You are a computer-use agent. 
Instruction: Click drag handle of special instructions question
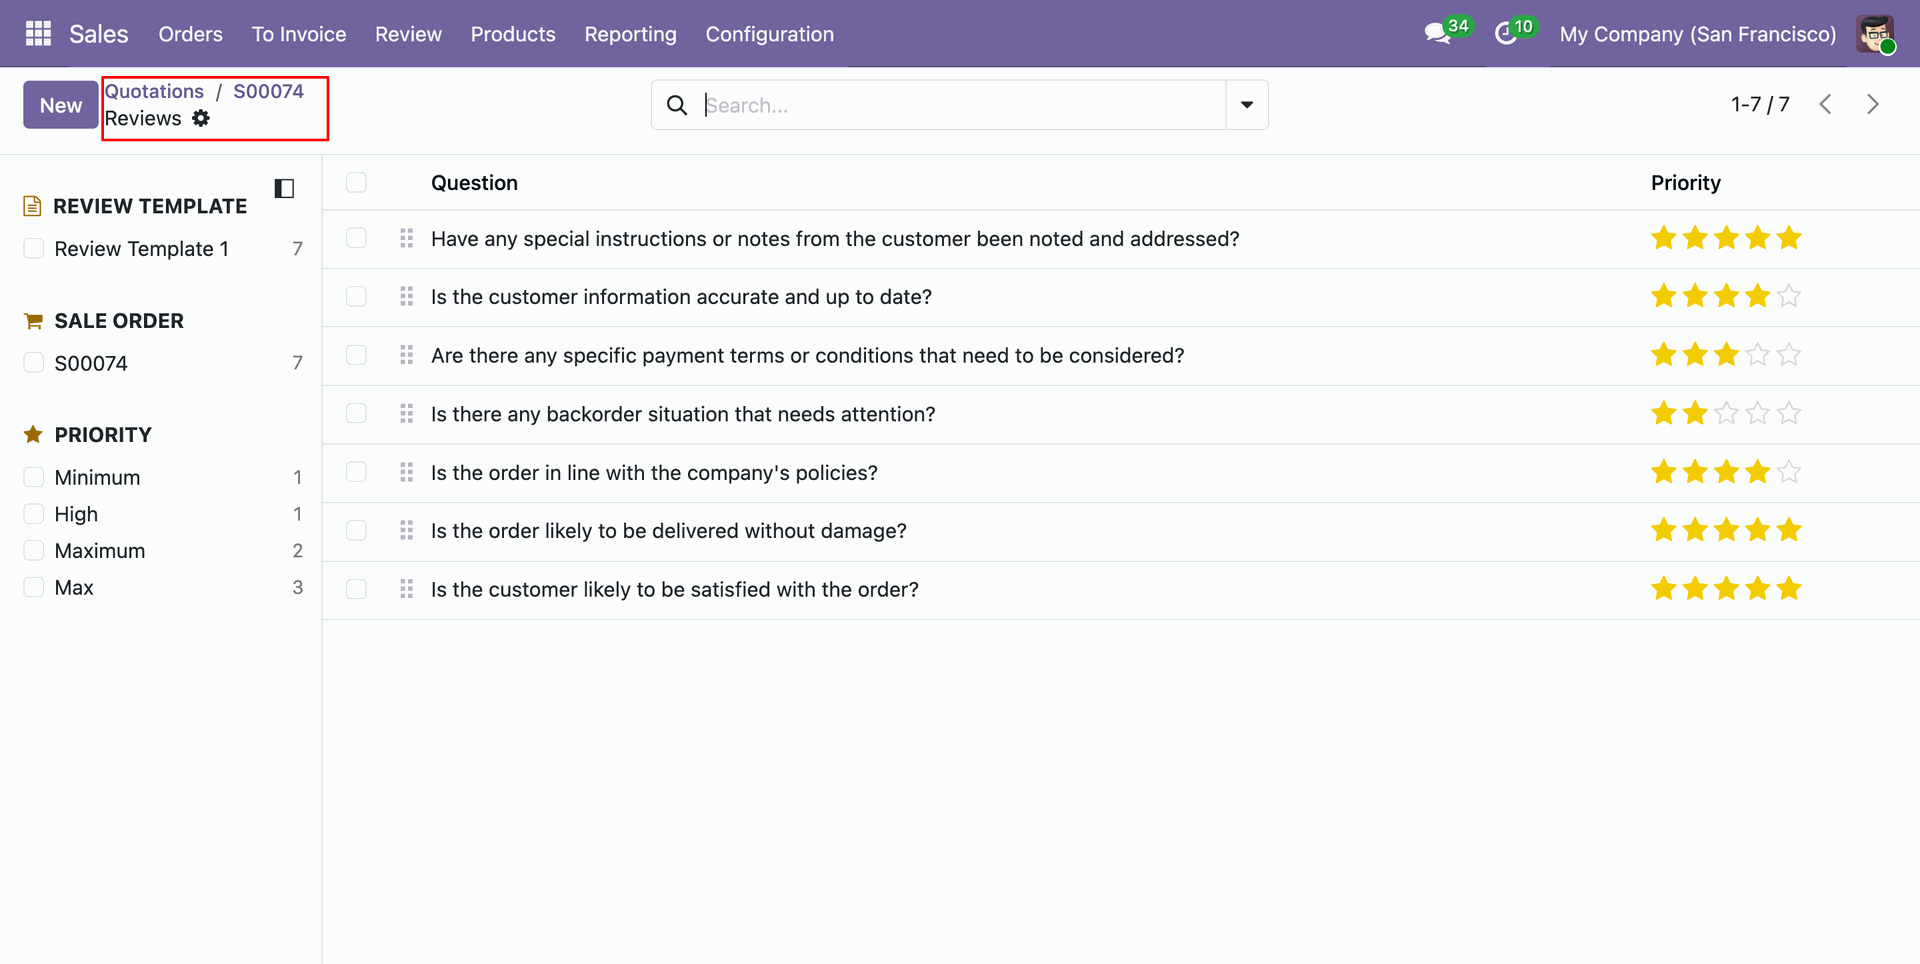pyautogui.click(x=406, y=238)
